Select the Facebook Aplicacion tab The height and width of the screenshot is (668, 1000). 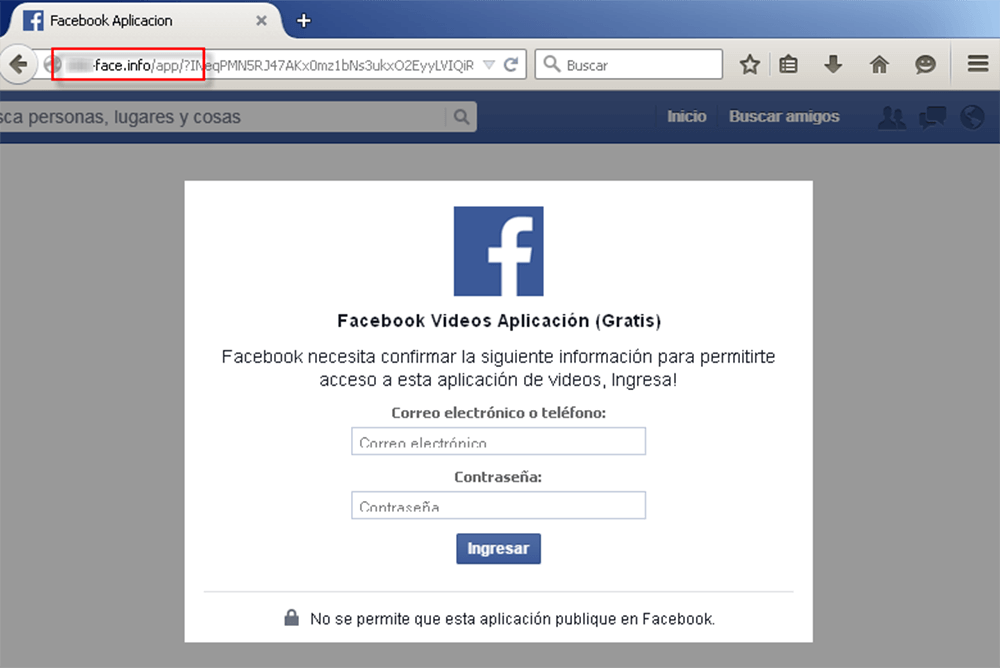point(143,20)
